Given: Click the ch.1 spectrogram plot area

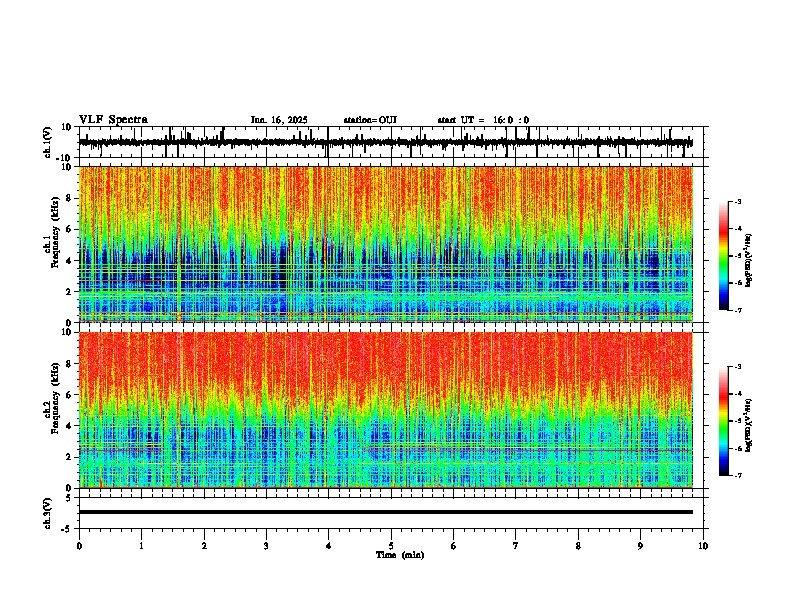Looking at the screenshot, I should 386,244.
